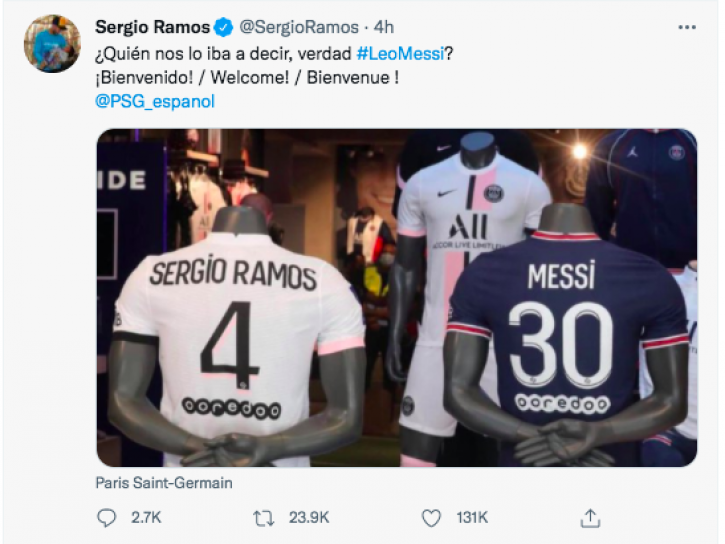The width and height of the screenshot is (725, 544).
Task: Click the 23.9K retweet count
Action: 310,517
